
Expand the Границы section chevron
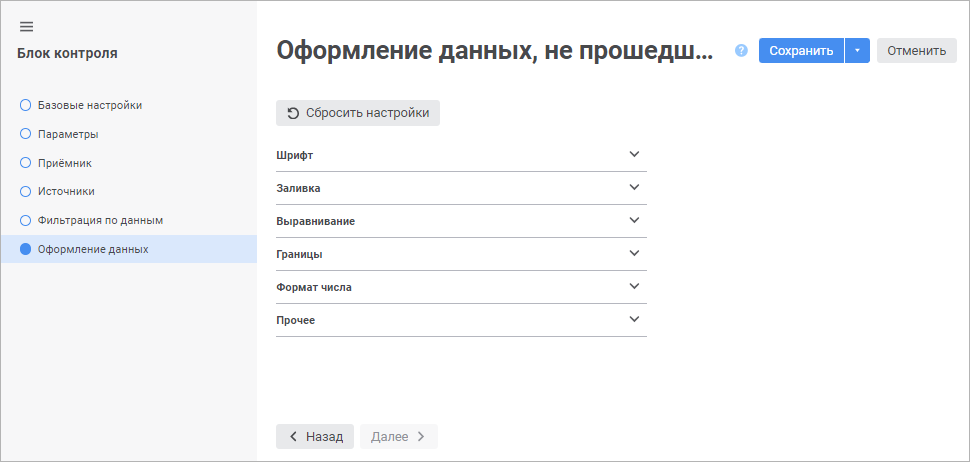(633, 253)
